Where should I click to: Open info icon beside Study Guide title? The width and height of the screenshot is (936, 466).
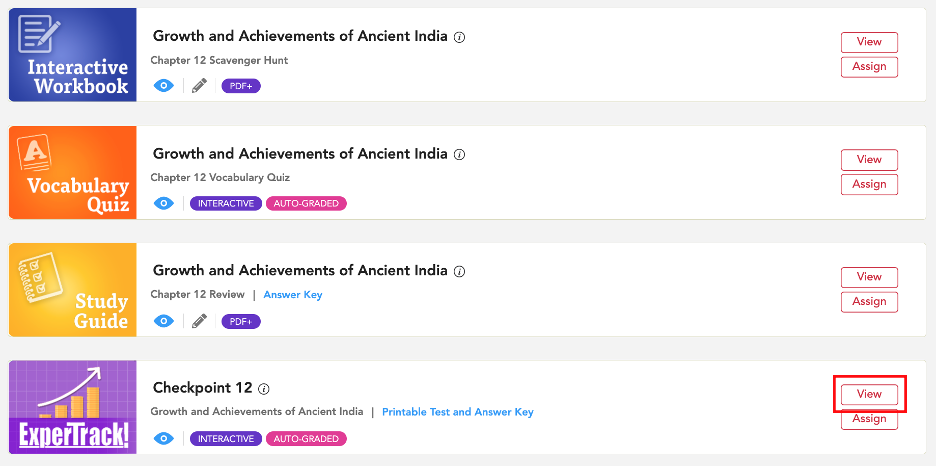(459, 271)
